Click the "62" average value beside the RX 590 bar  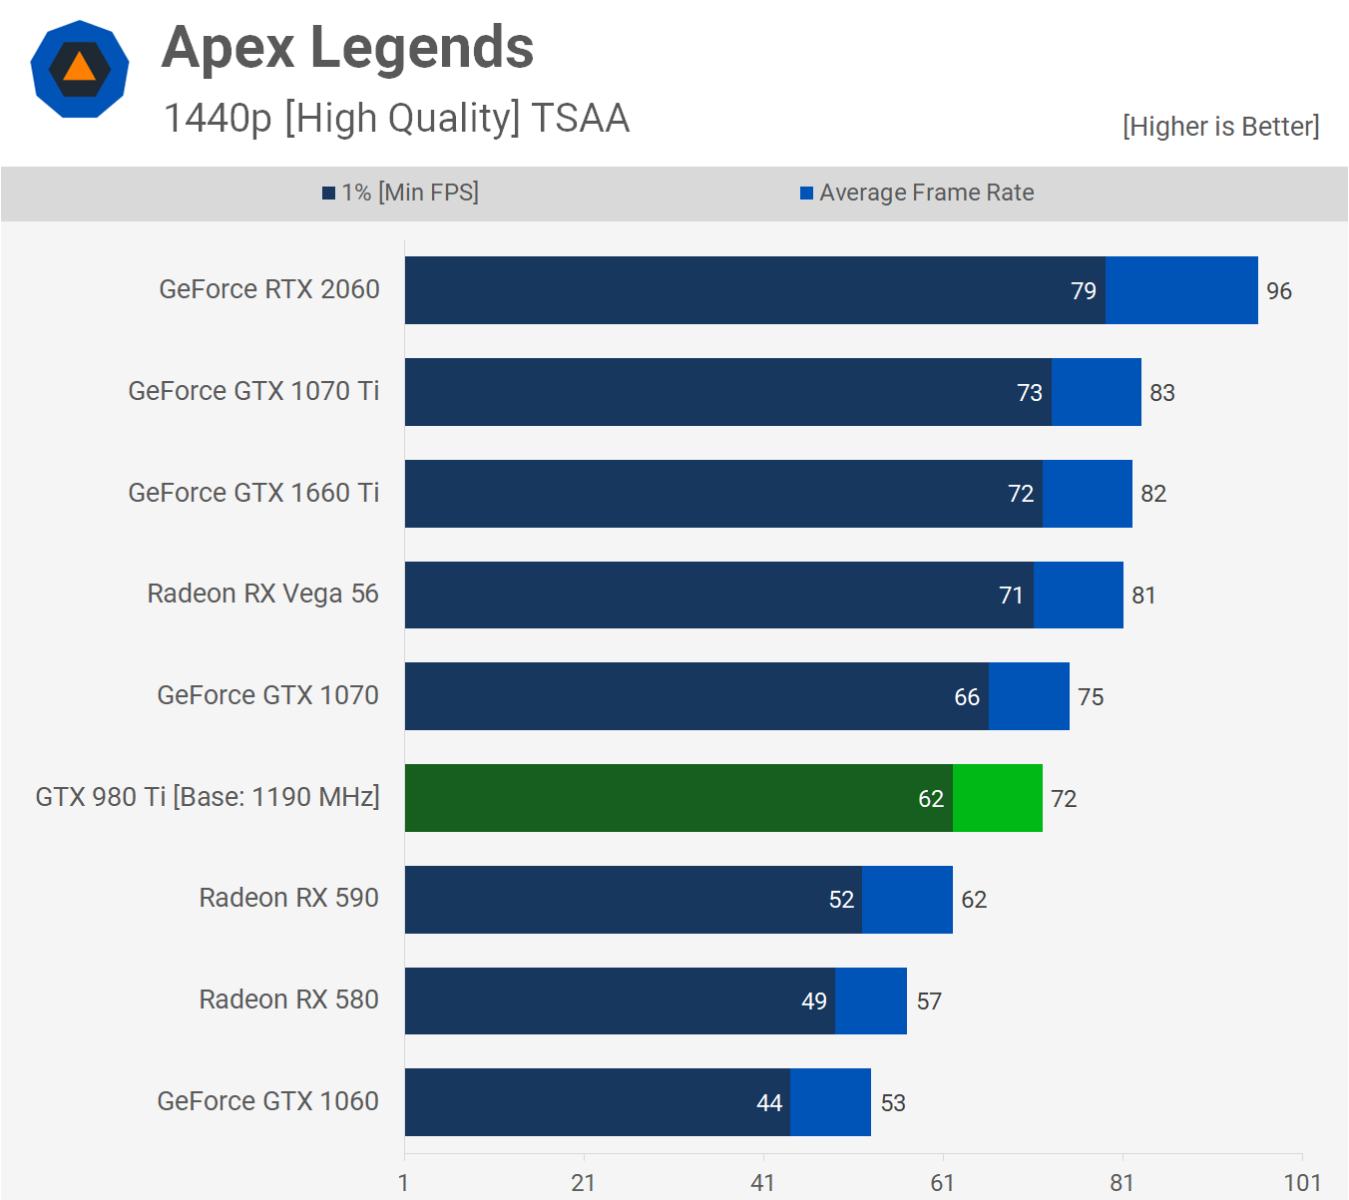click(x=974, y=900)
